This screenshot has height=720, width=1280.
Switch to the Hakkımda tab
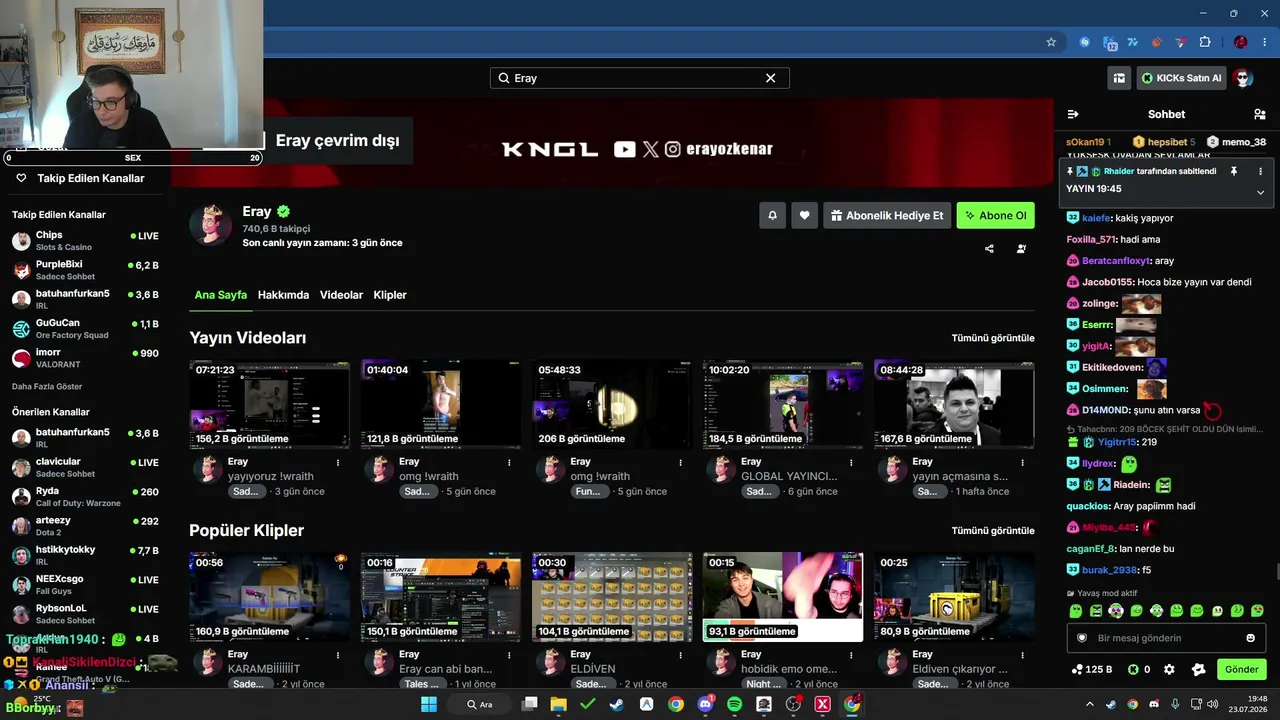(283, 295)
